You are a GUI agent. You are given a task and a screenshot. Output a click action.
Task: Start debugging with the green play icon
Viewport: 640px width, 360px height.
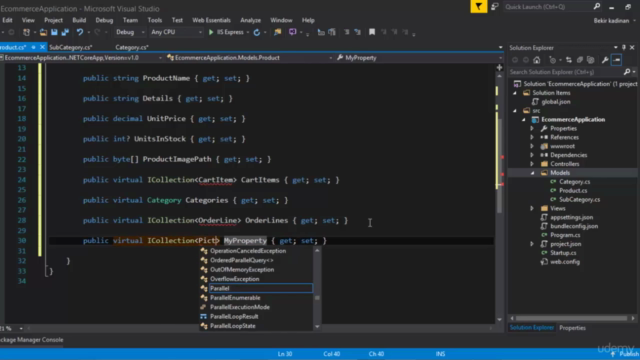[x=211, y=32]
